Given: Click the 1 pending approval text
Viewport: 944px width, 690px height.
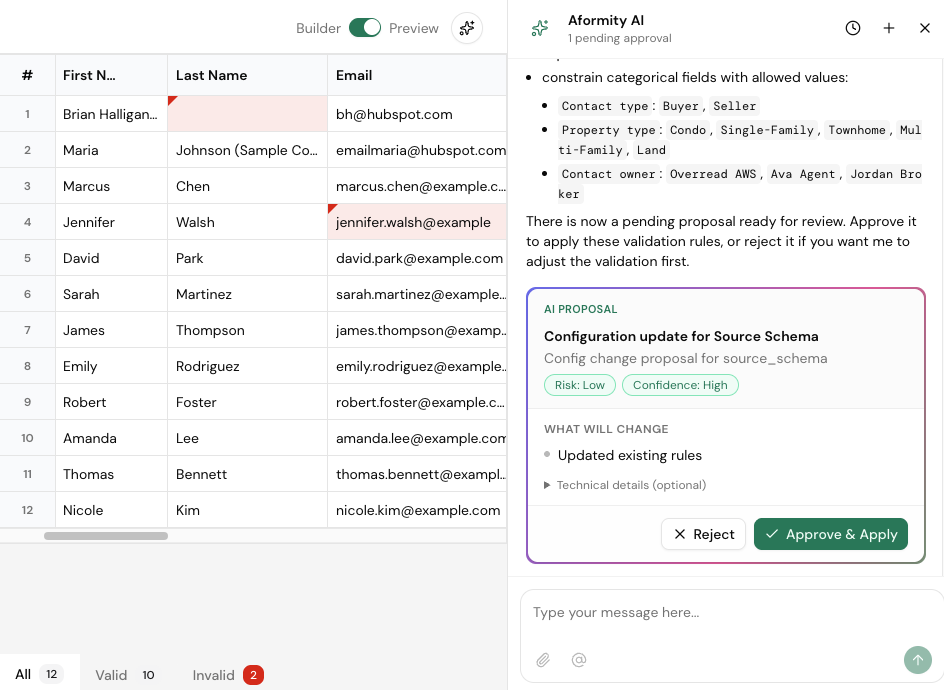Looking at the screenshot, I should 620,38.
